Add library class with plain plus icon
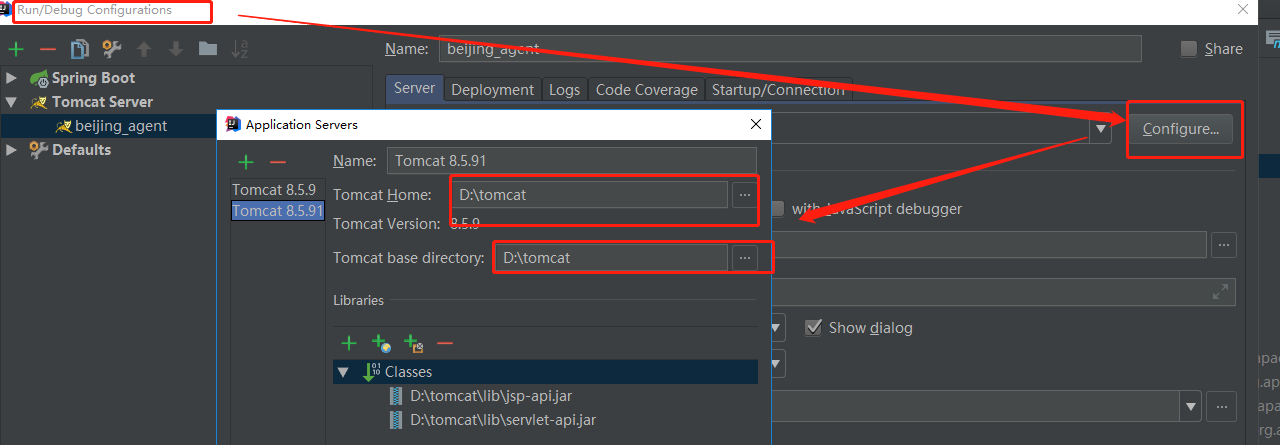Screen dimensions: 1280x445 pyautogui.click(x=348, y=343)
